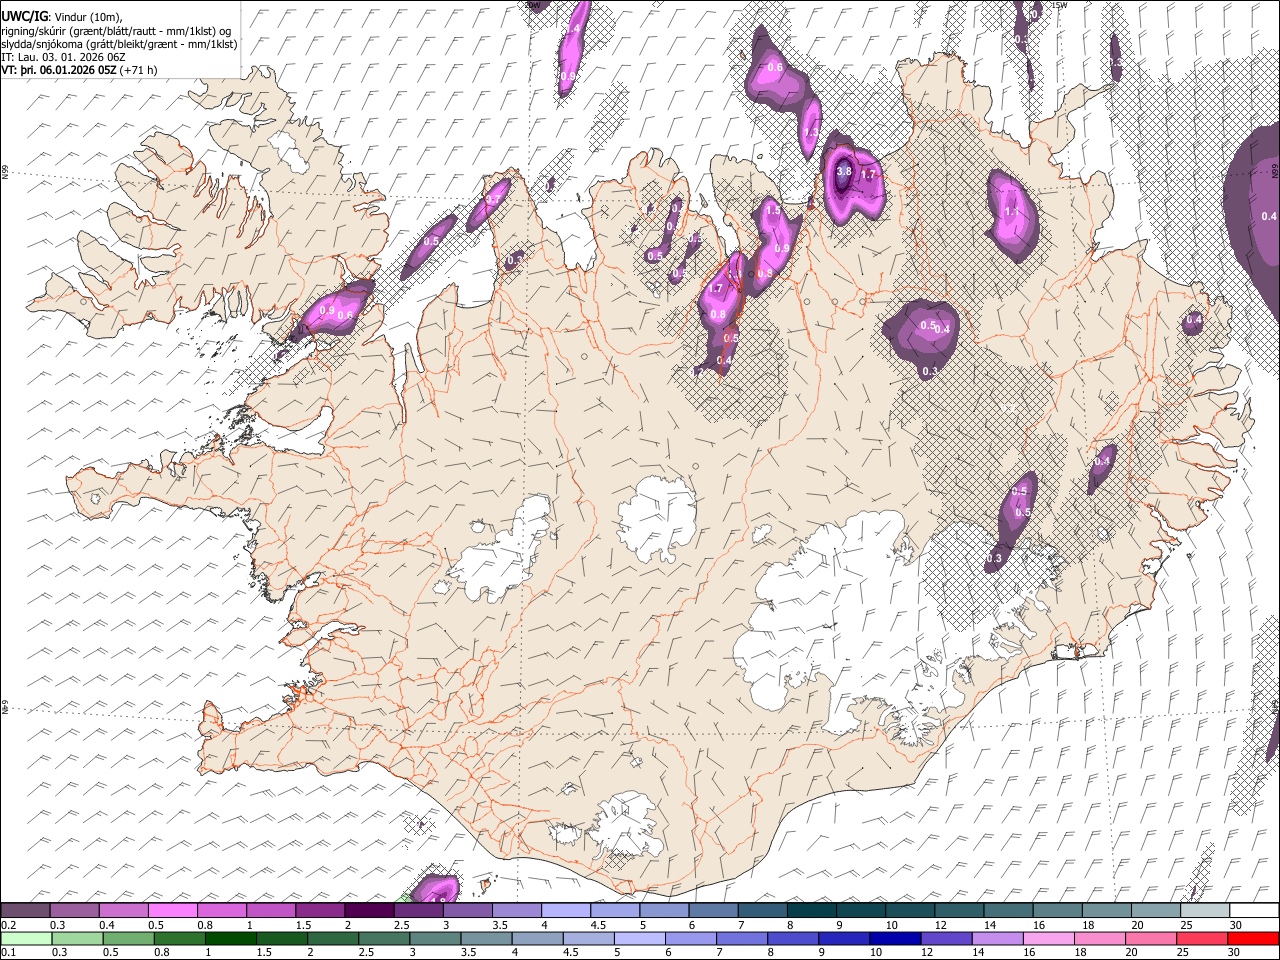1280x960 pixels.
Task: Pick the lower scale pink swatch between 16 and 18
Action: [1048, 939]
